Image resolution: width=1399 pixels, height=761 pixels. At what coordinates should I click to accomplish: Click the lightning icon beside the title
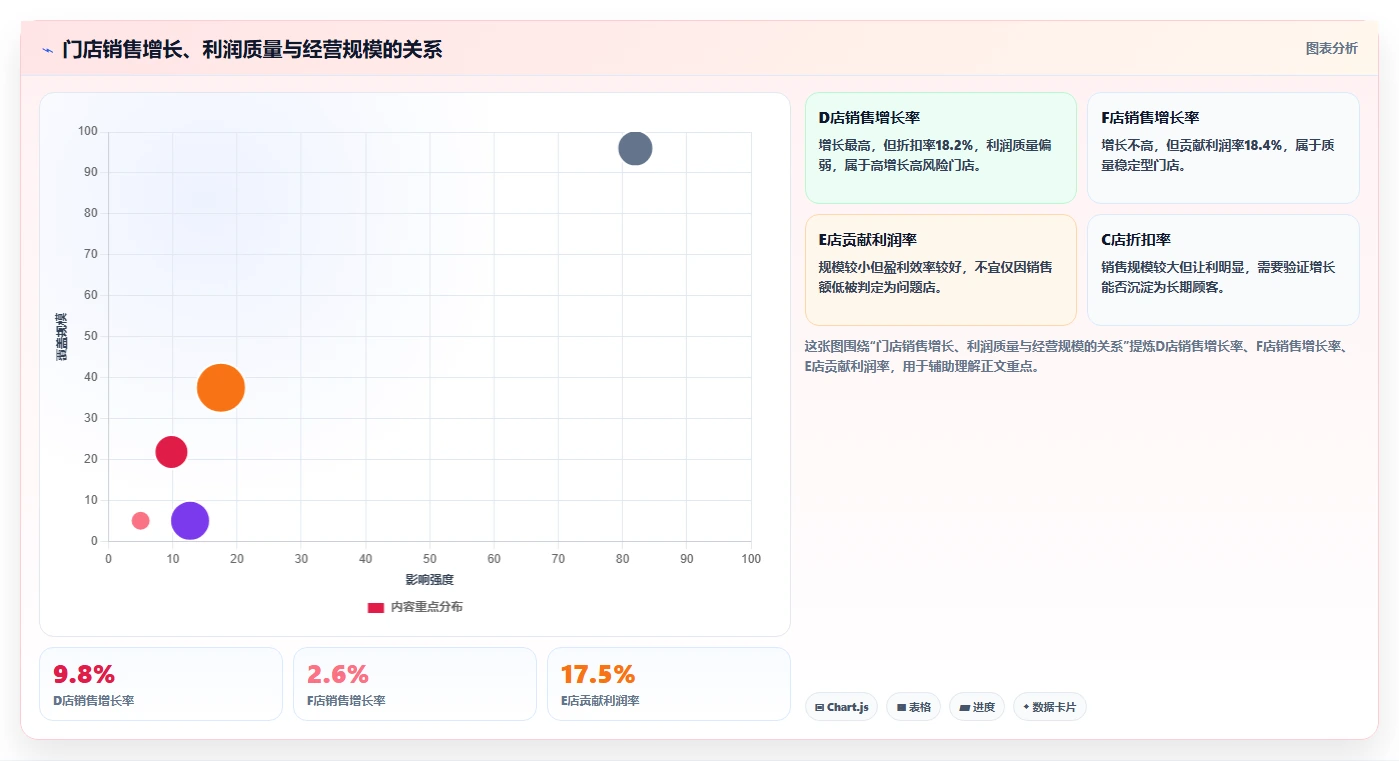click(47, 50)
